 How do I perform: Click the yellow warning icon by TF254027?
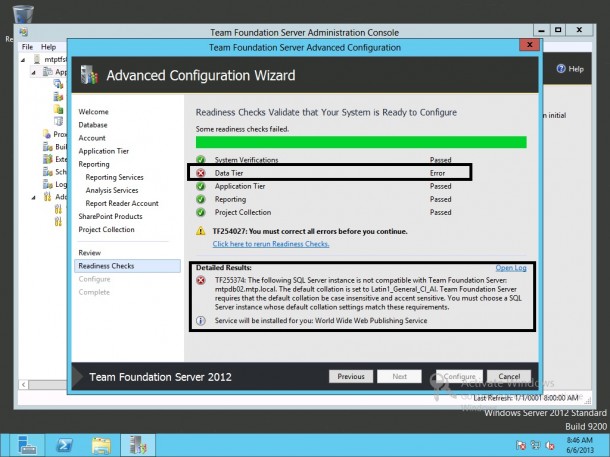[200, 231]
